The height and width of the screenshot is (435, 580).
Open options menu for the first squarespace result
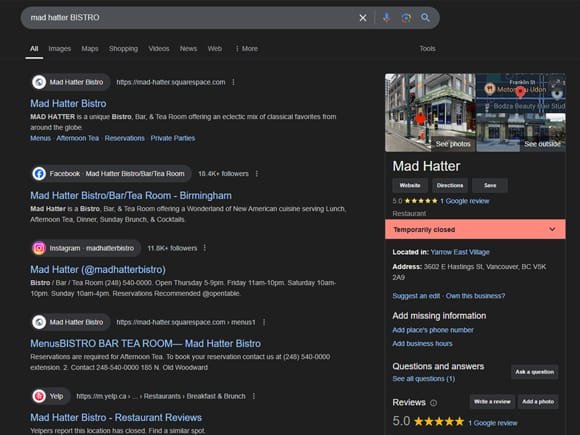tap(233, 82)
